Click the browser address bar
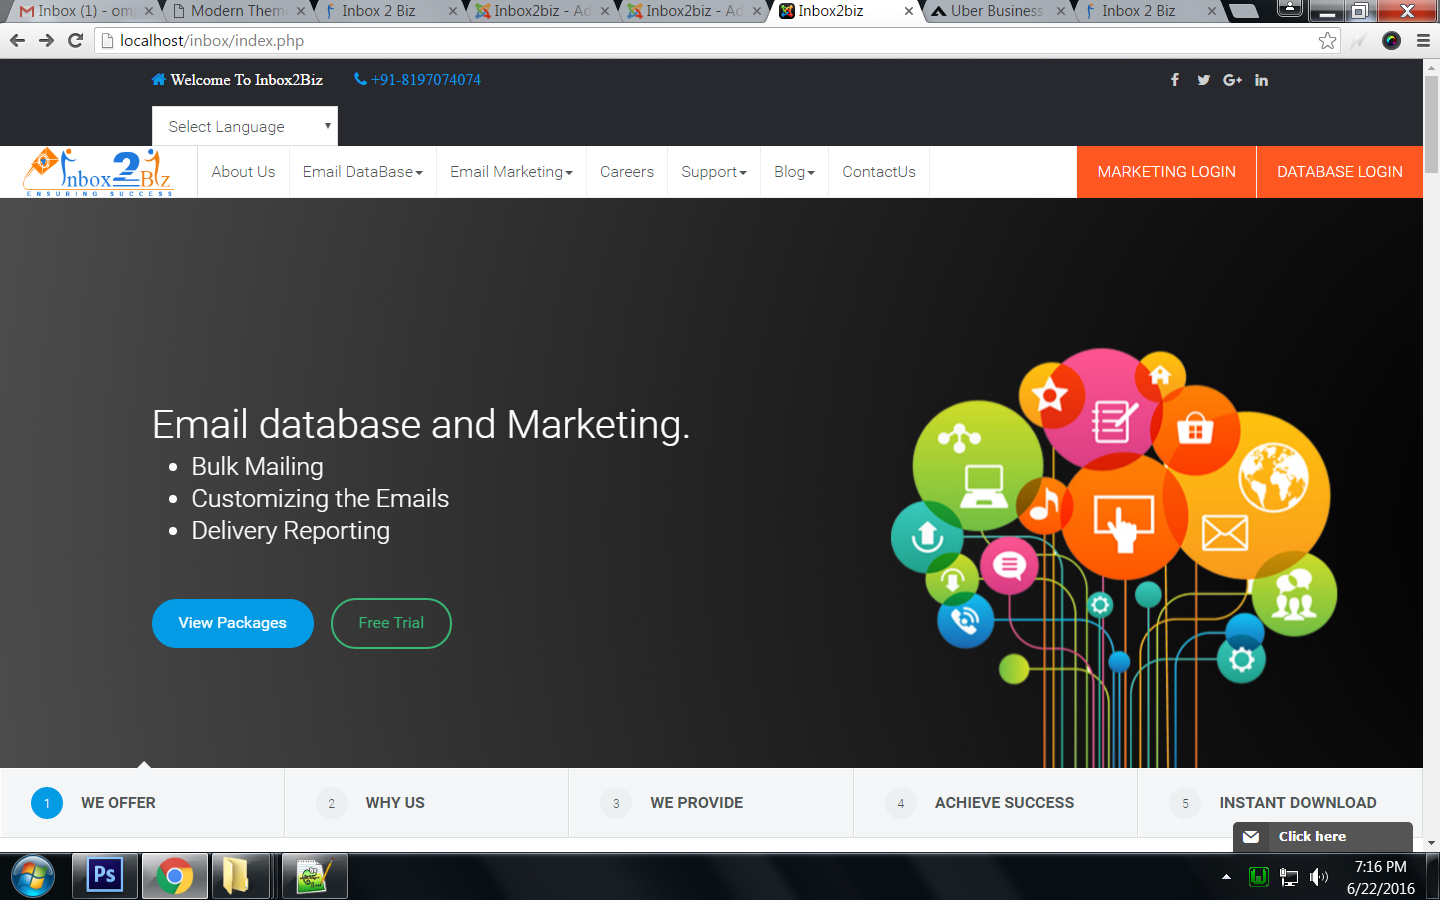This screenshot has width=1440, height=900. (x=700, y=41)
